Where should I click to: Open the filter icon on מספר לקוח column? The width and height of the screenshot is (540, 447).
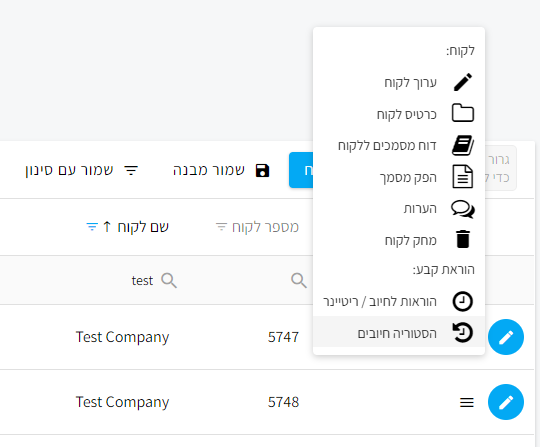click(x=221, y=227)
